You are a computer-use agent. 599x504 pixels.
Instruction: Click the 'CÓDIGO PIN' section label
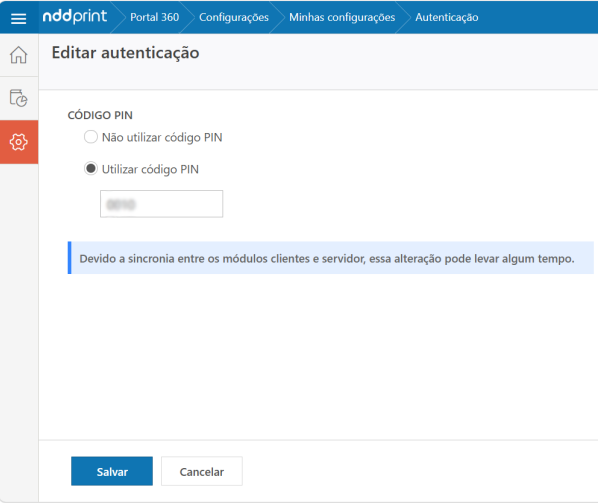[x=100, y=115]
